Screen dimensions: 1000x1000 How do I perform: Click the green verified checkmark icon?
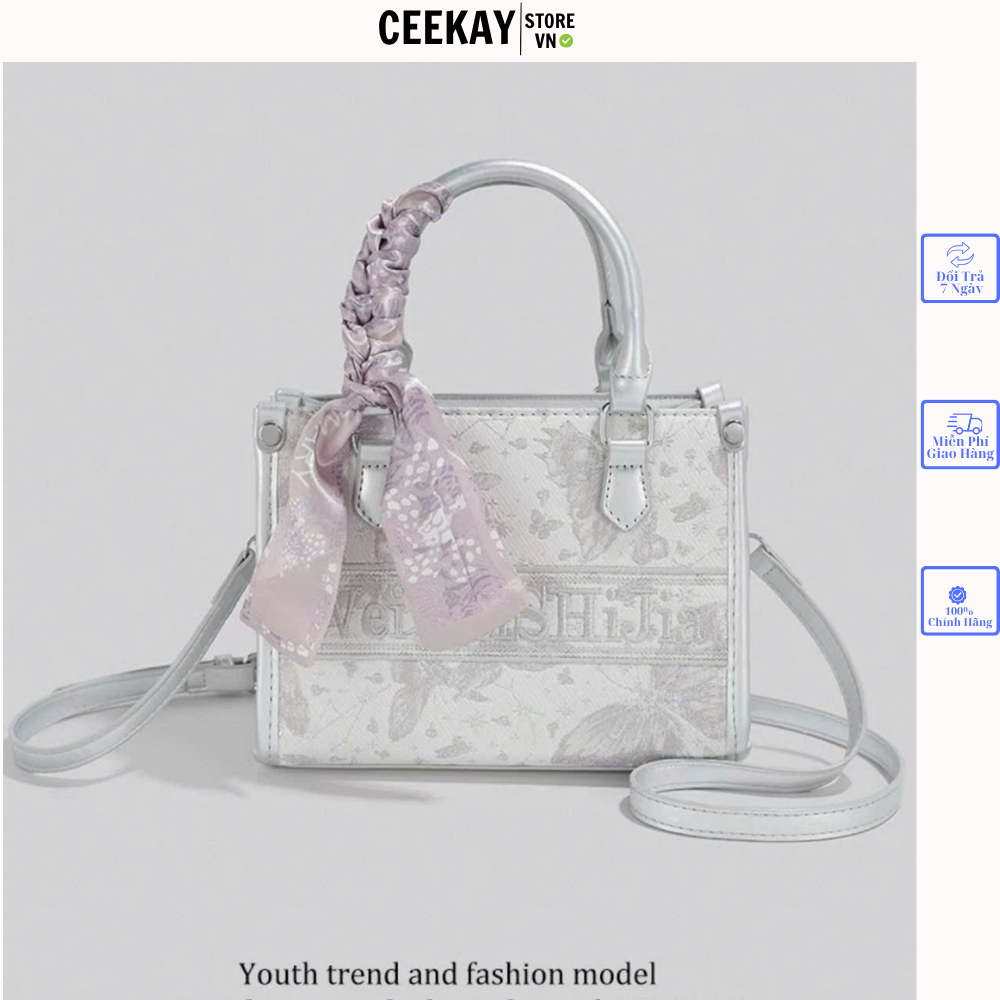tap(566, 41)
